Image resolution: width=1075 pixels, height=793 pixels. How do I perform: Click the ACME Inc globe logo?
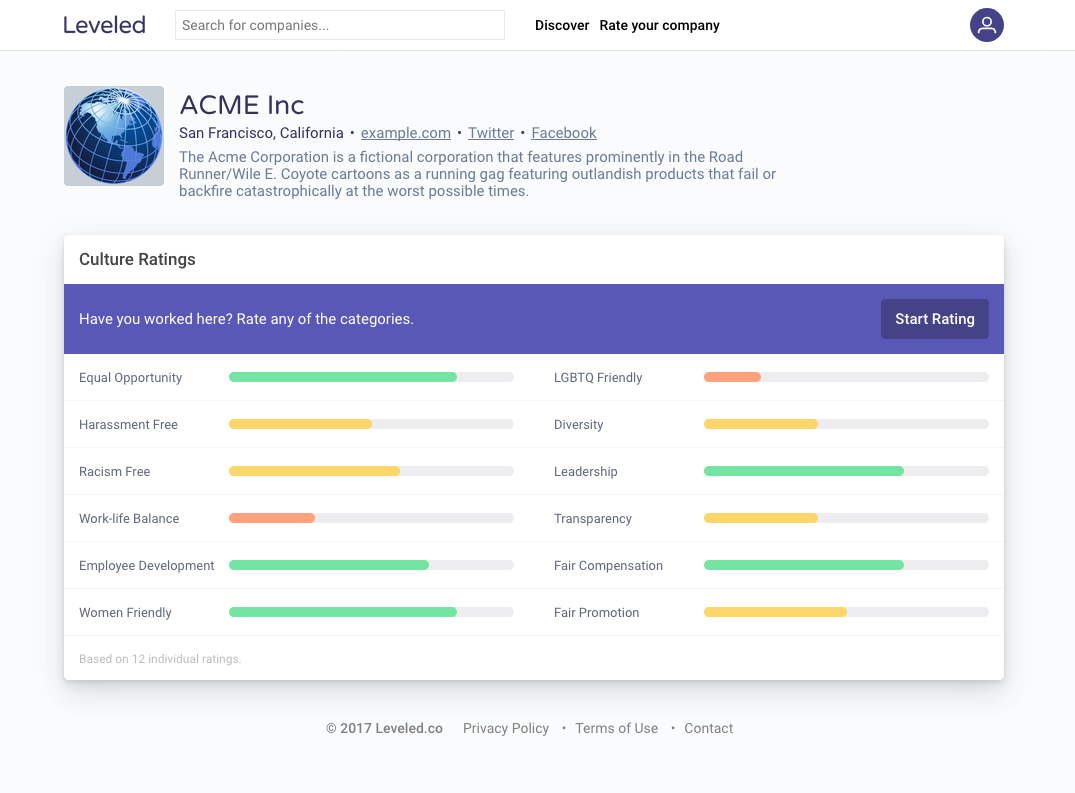(x=114, y=136)
